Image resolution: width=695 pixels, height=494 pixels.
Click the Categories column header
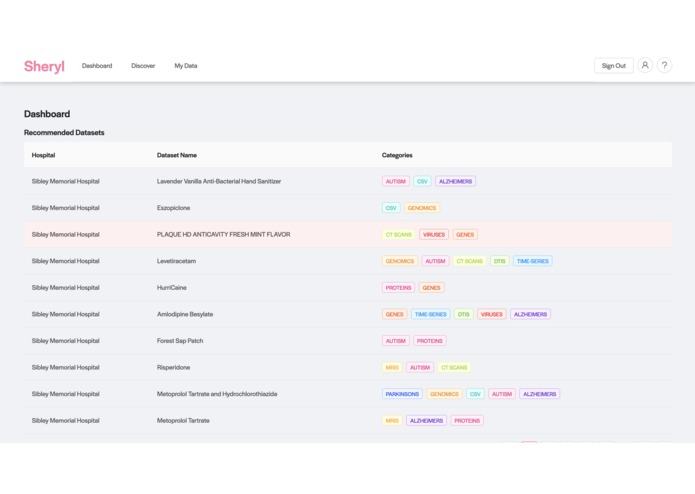[x=397, y=155]
